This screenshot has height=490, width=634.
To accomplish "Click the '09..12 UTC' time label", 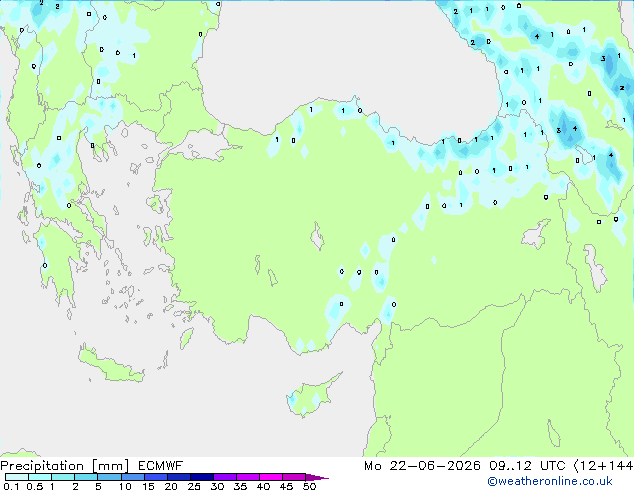I will tap(527, 466).
